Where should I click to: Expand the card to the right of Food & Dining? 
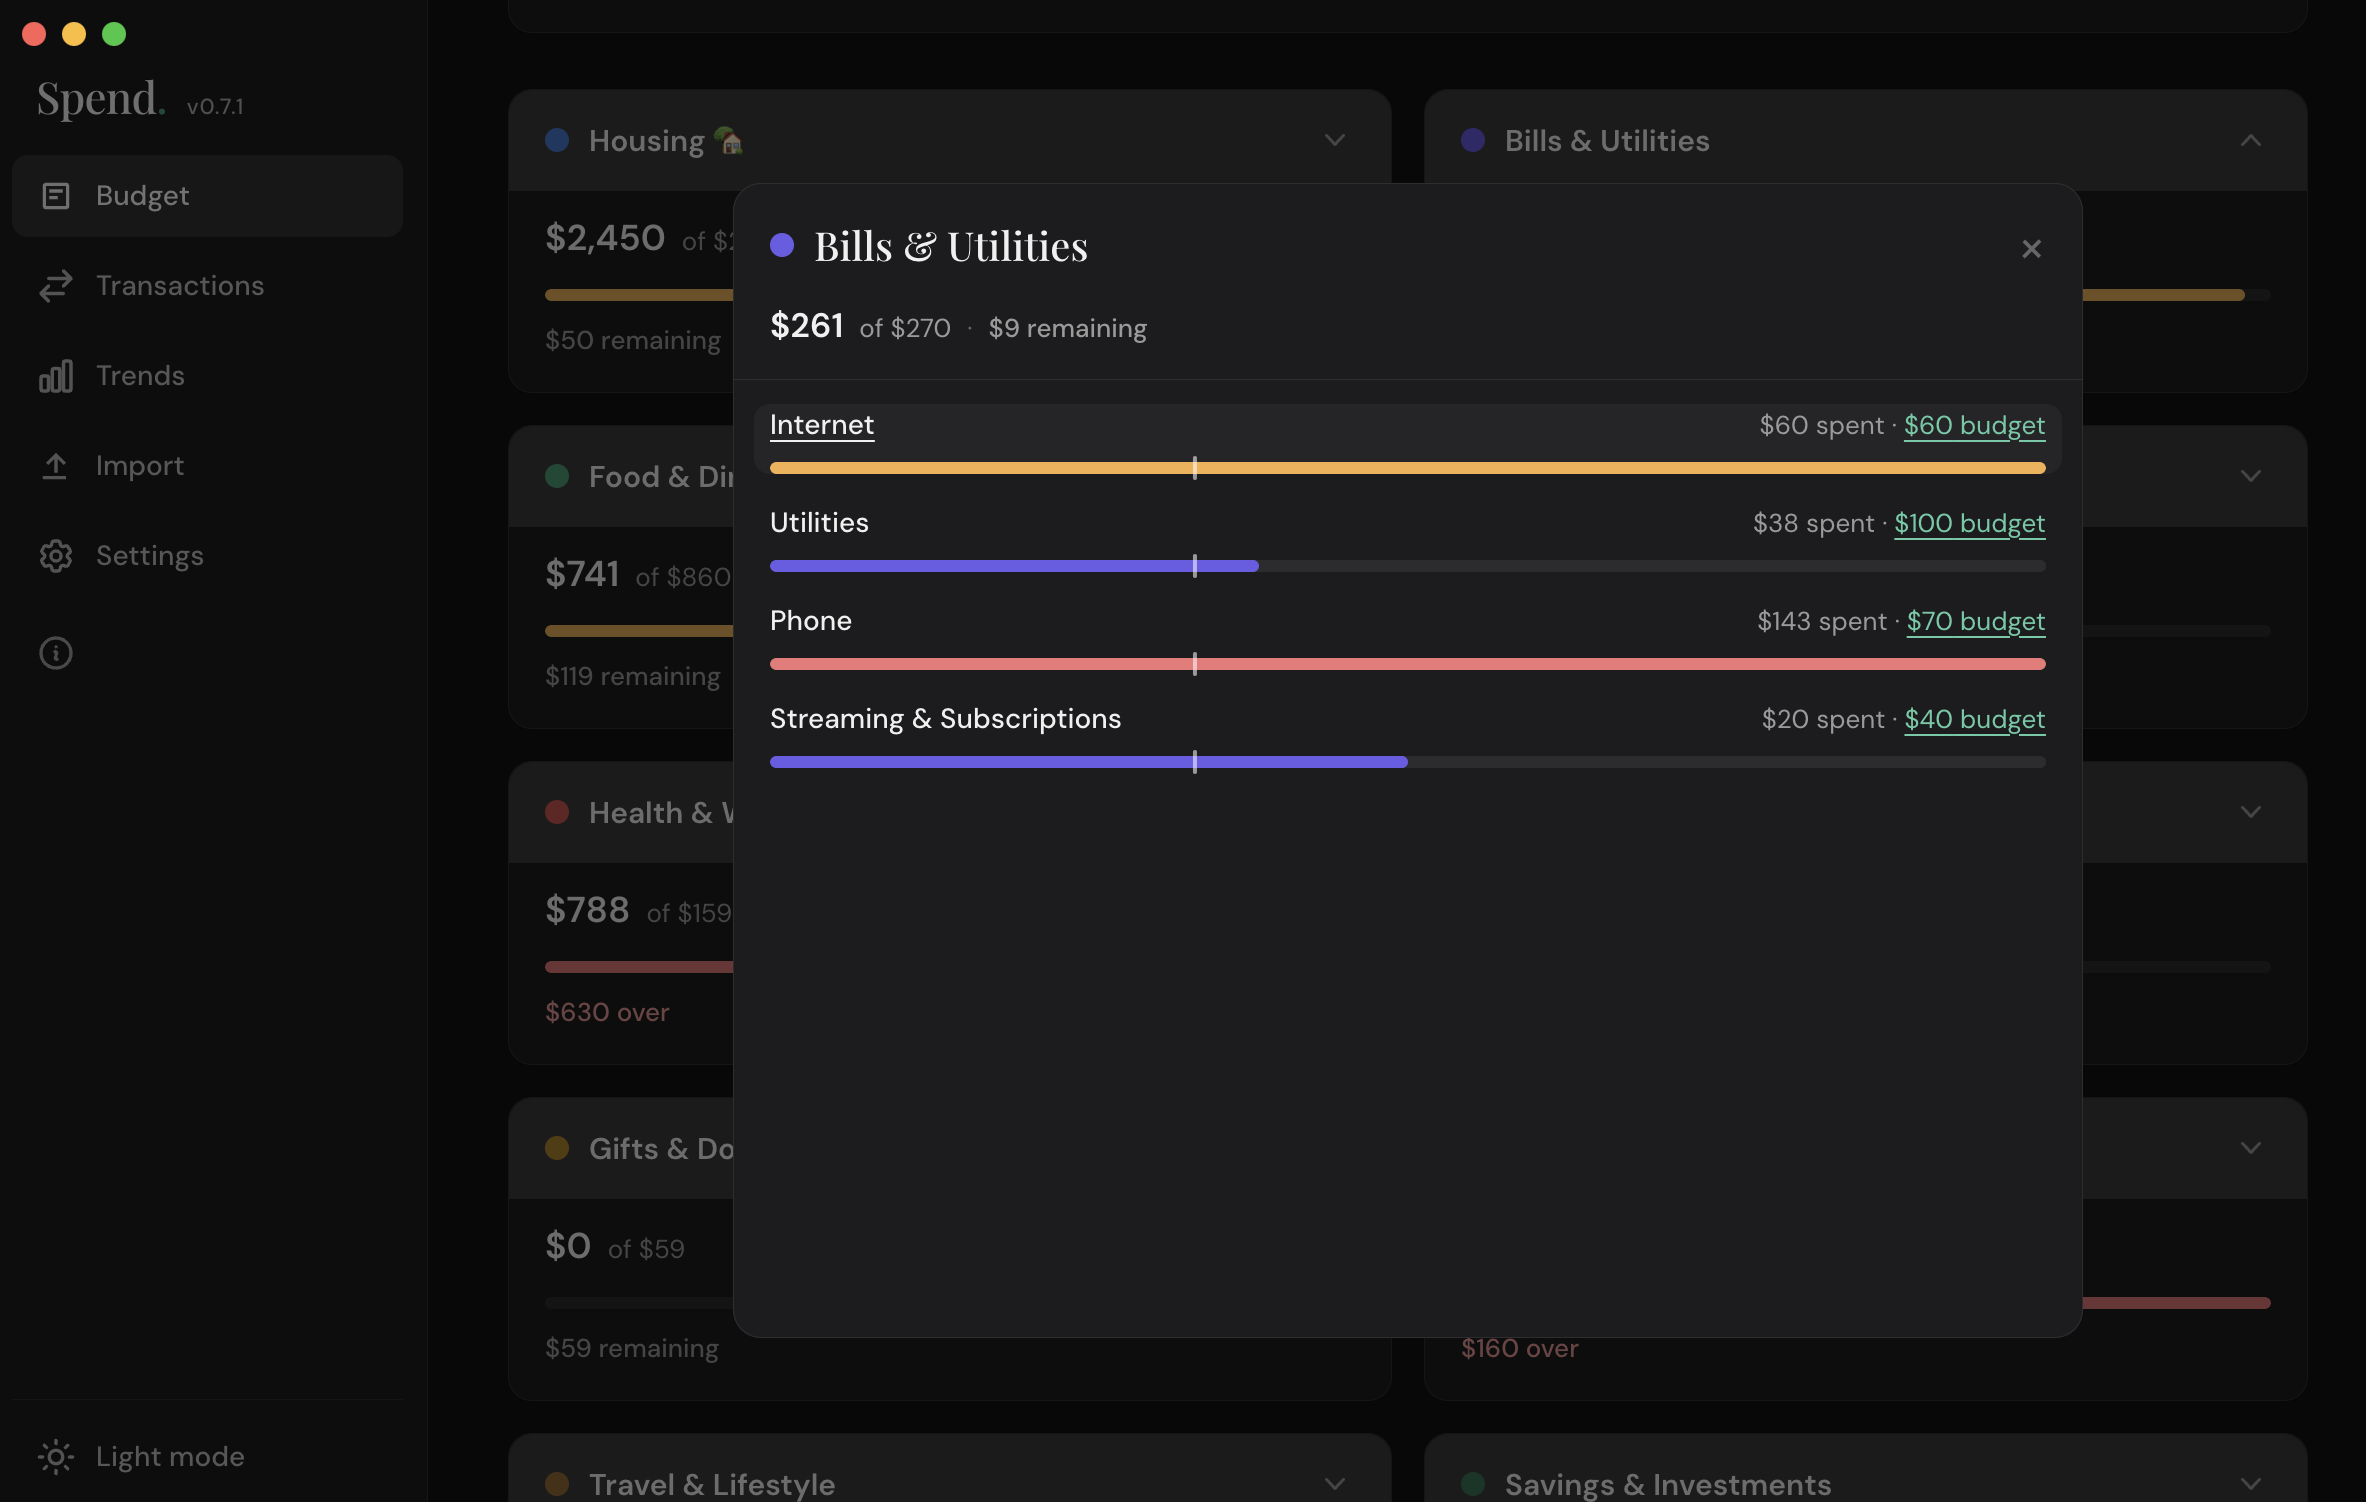(x=2251, y=476)
